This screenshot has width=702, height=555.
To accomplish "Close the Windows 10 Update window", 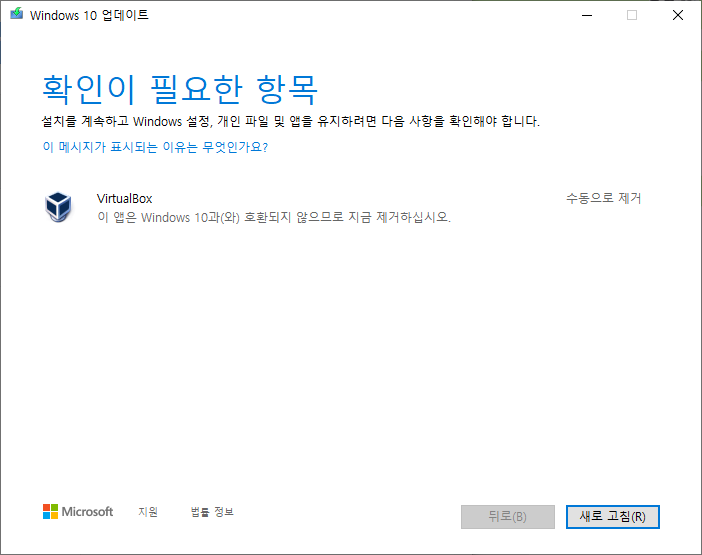I will coord(678,15).
